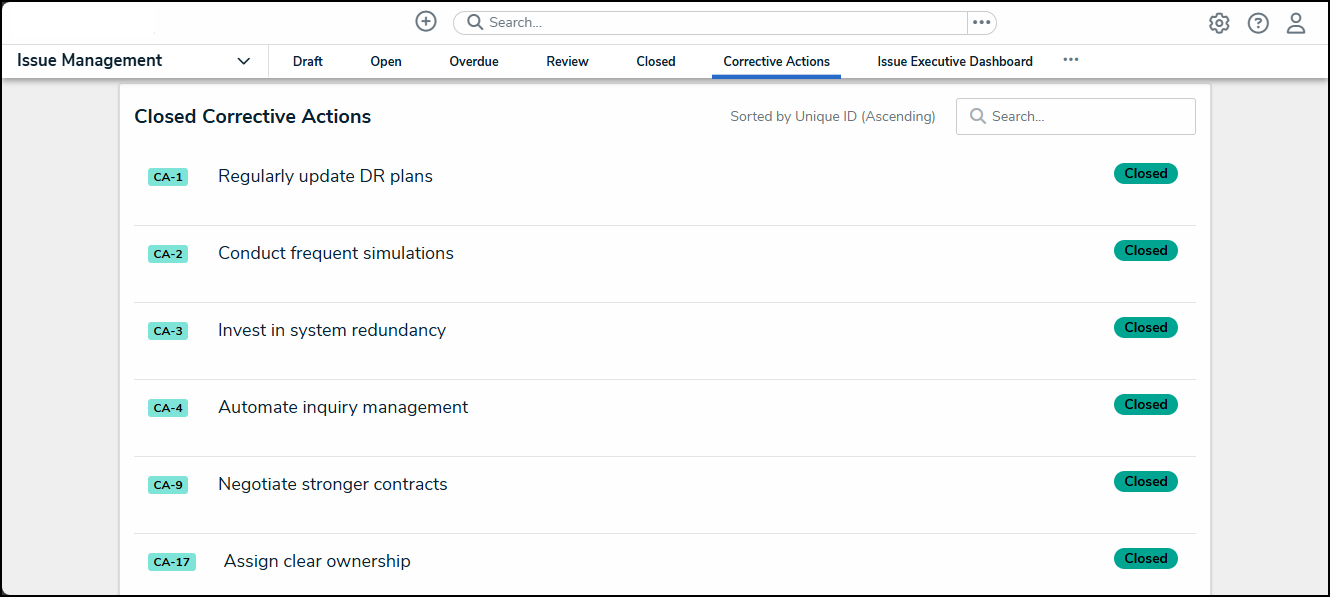Focus the top global search box
This screenshot has width=1330, height=597.
point(720,23)
